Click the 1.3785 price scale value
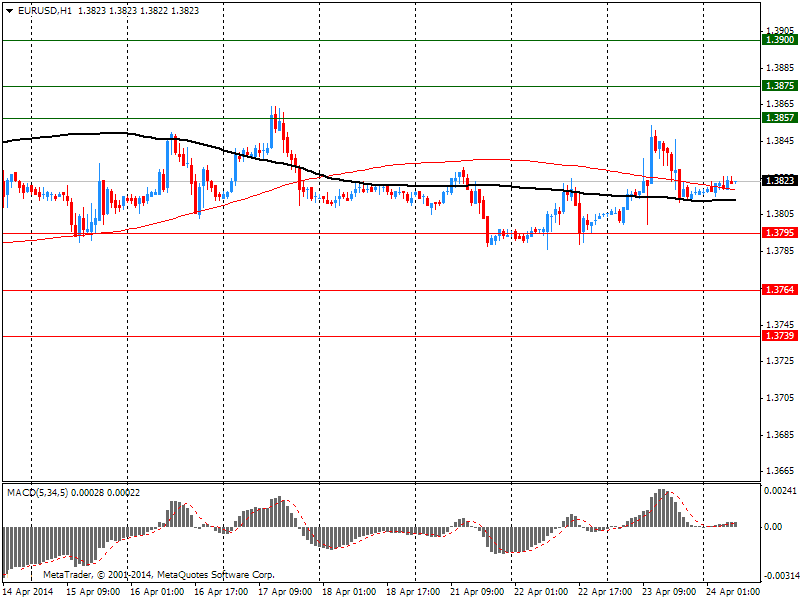800x600 pixels. 781,251
